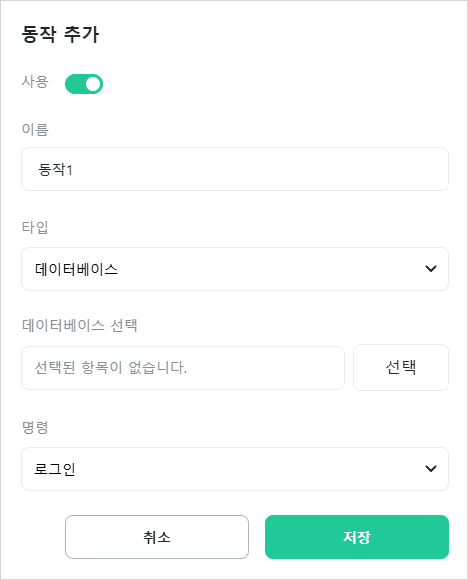The height and width of the screenshot is (580, 468).
Task: Expand the 명령 dropdown chevron arrow
Action: click(431, 469)
